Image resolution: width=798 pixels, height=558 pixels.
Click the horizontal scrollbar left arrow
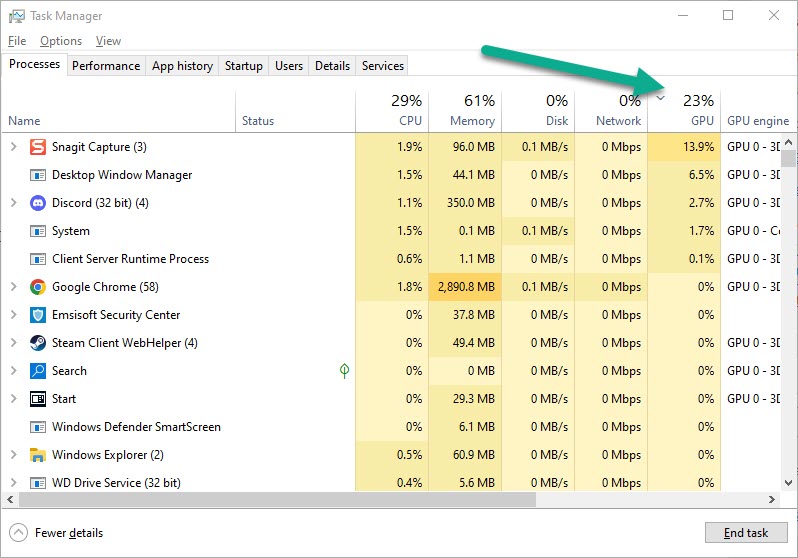tap(10, 500)
